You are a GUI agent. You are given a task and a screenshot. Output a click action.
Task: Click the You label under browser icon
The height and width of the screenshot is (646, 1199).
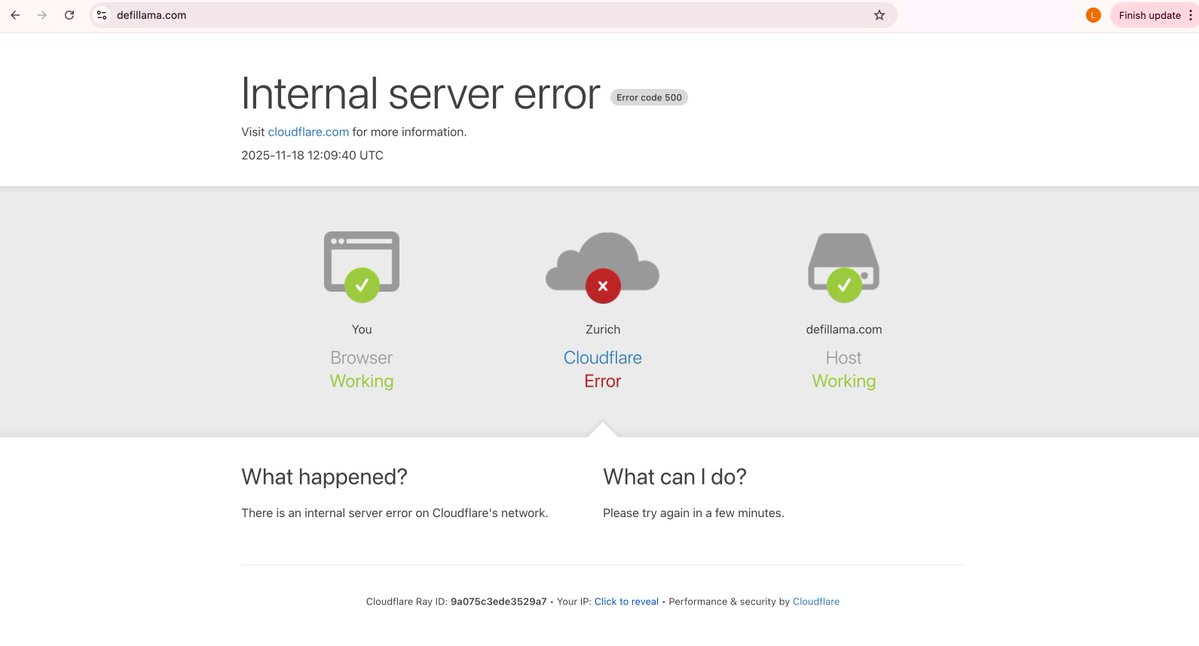pyautogui.click(x=362, y=329)
